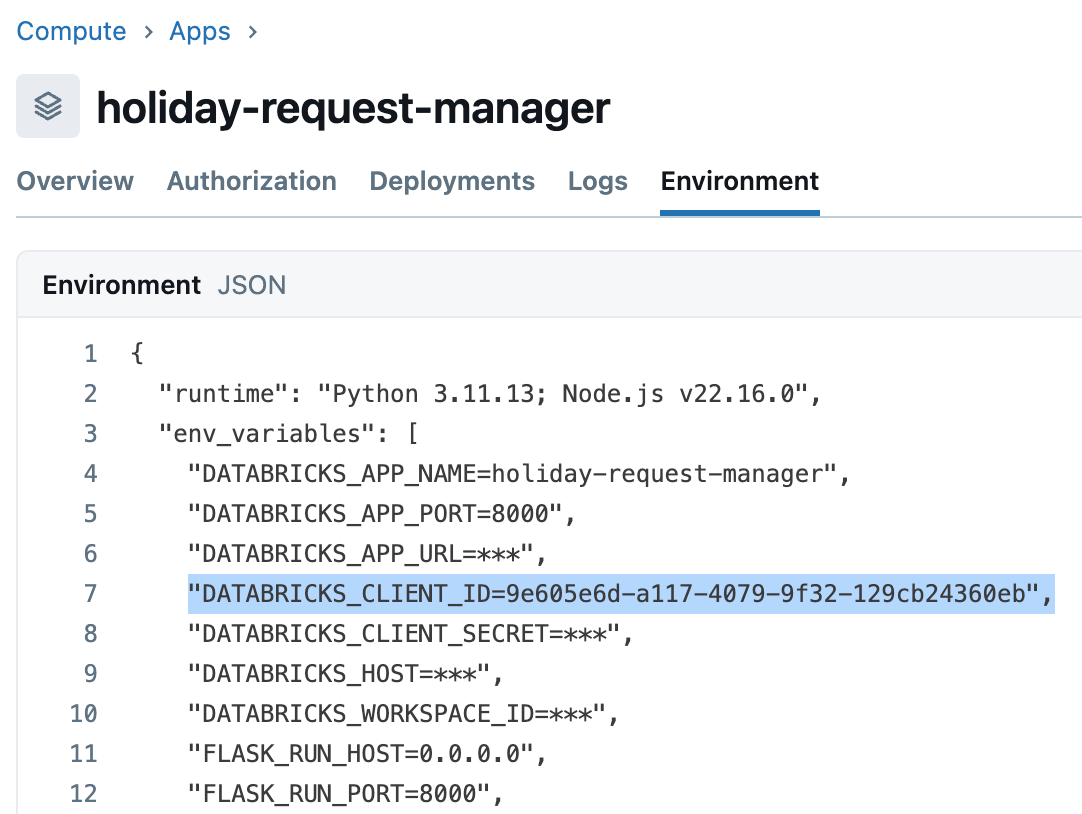This screenshot has height=814, width=1082.
Task: Open the Compute breadcrumb link
Action: click(x=71, y=31)
